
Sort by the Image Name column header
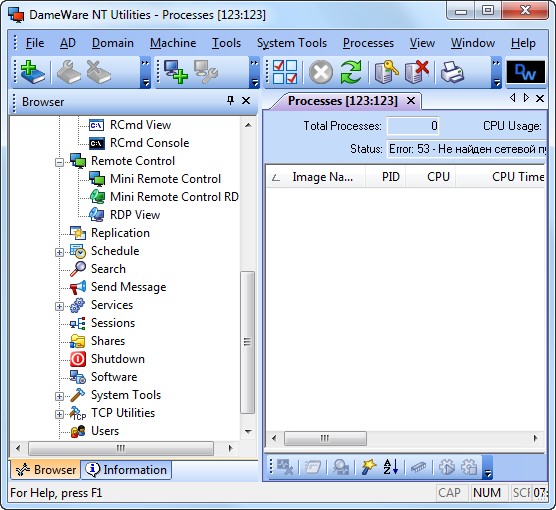316,177
